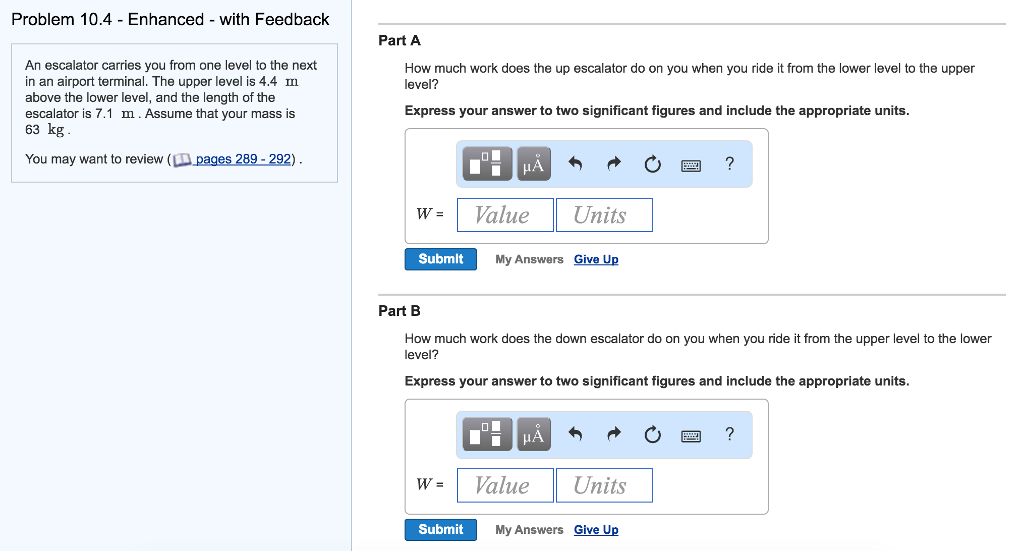Open the templates icon in Part B toolbar

487,434
